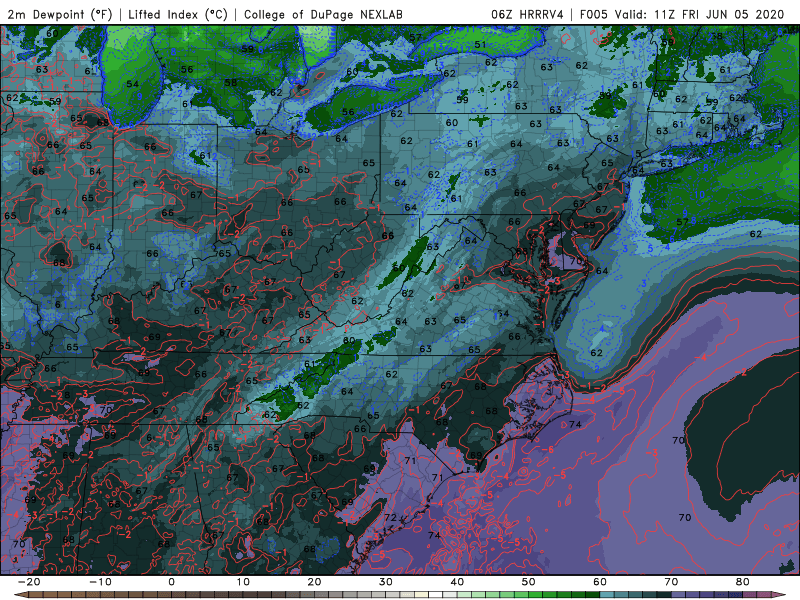Click the right arrow end of the color bar
Viewport: 800px width, 600px height.
tap(779, 595)
